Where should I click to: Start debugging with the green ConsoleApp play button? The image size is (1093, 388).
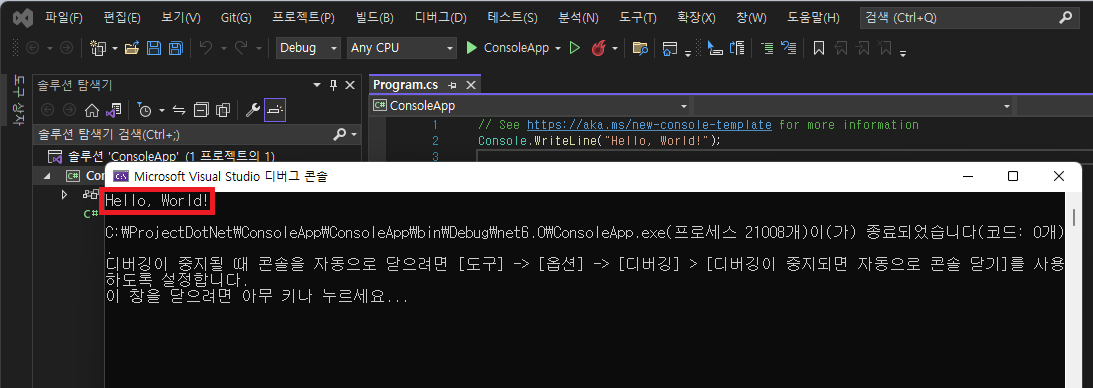(x=507, y=48)
